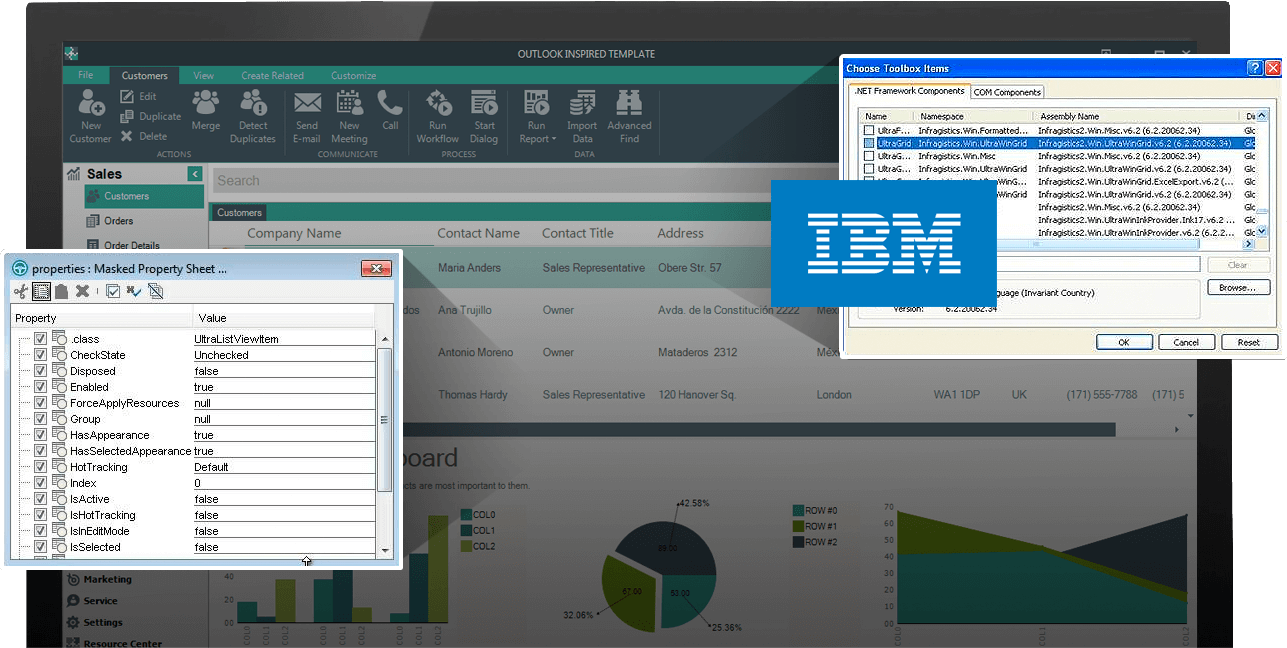Viewport: 1287px width, 648px height.
Task: Open Orders in the Sales sidebar
Action: click(119, 221)
